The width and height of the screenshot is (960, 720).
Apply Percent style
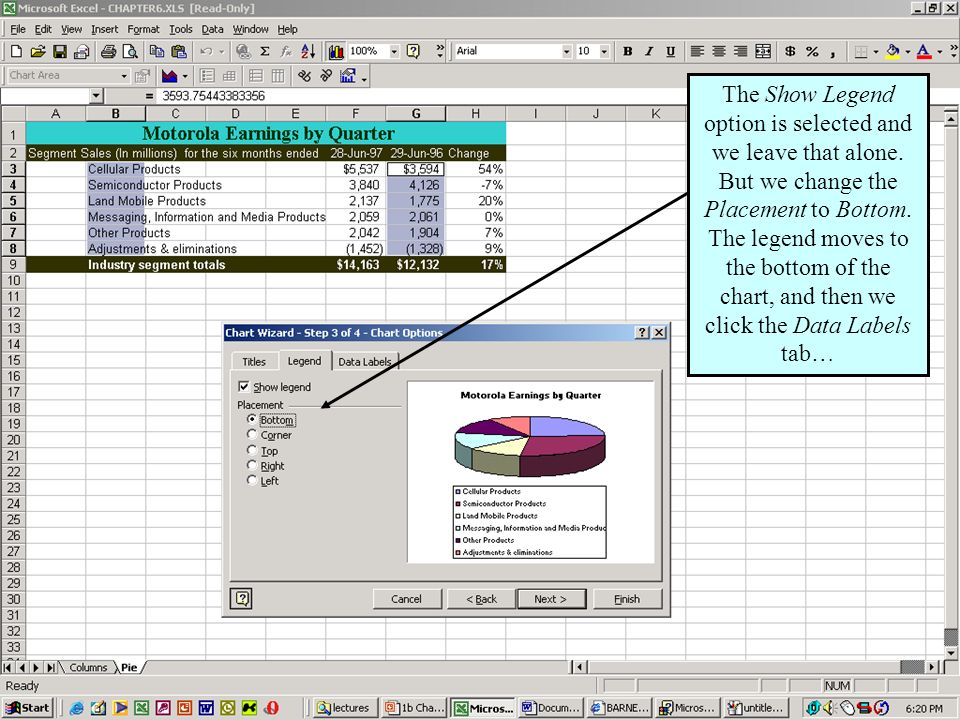point(812,52)
